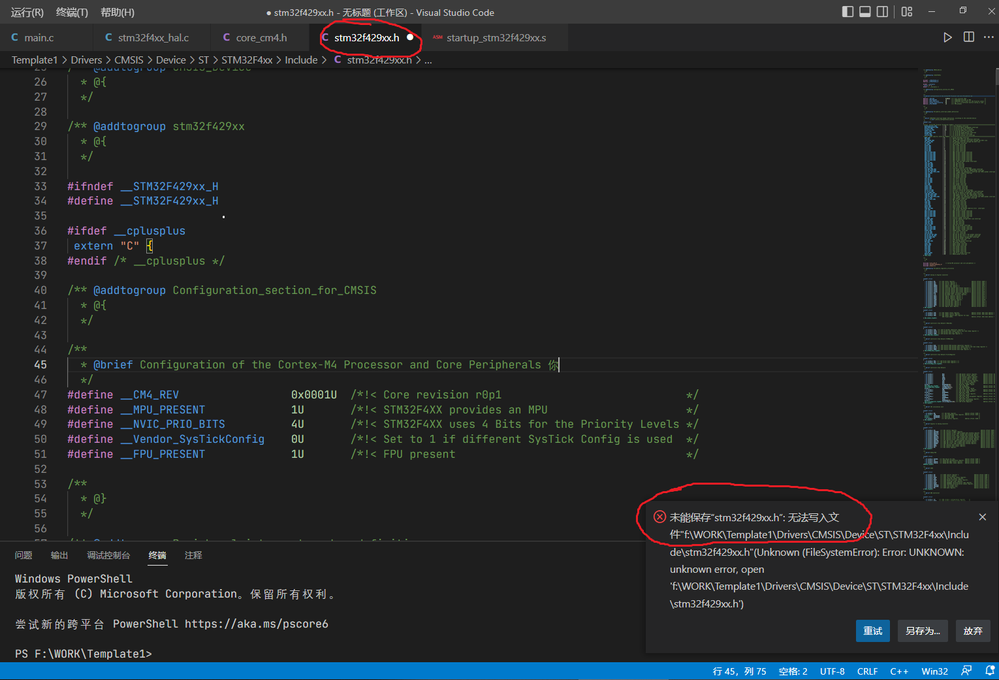Toggle the secondary sidebar layout icon
This screenshot has height=680, width=999.
tap(882, 11)
